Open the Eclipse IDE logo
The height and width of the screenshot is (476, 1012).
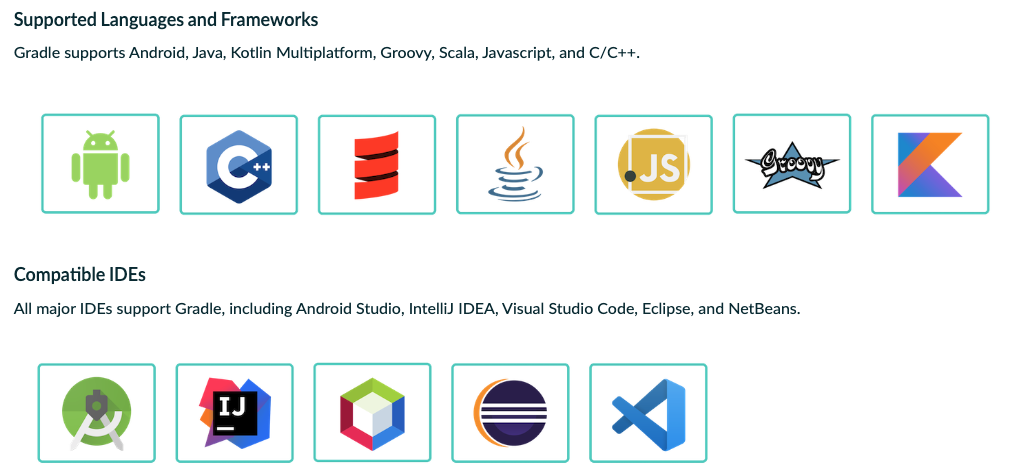point(510,413)
